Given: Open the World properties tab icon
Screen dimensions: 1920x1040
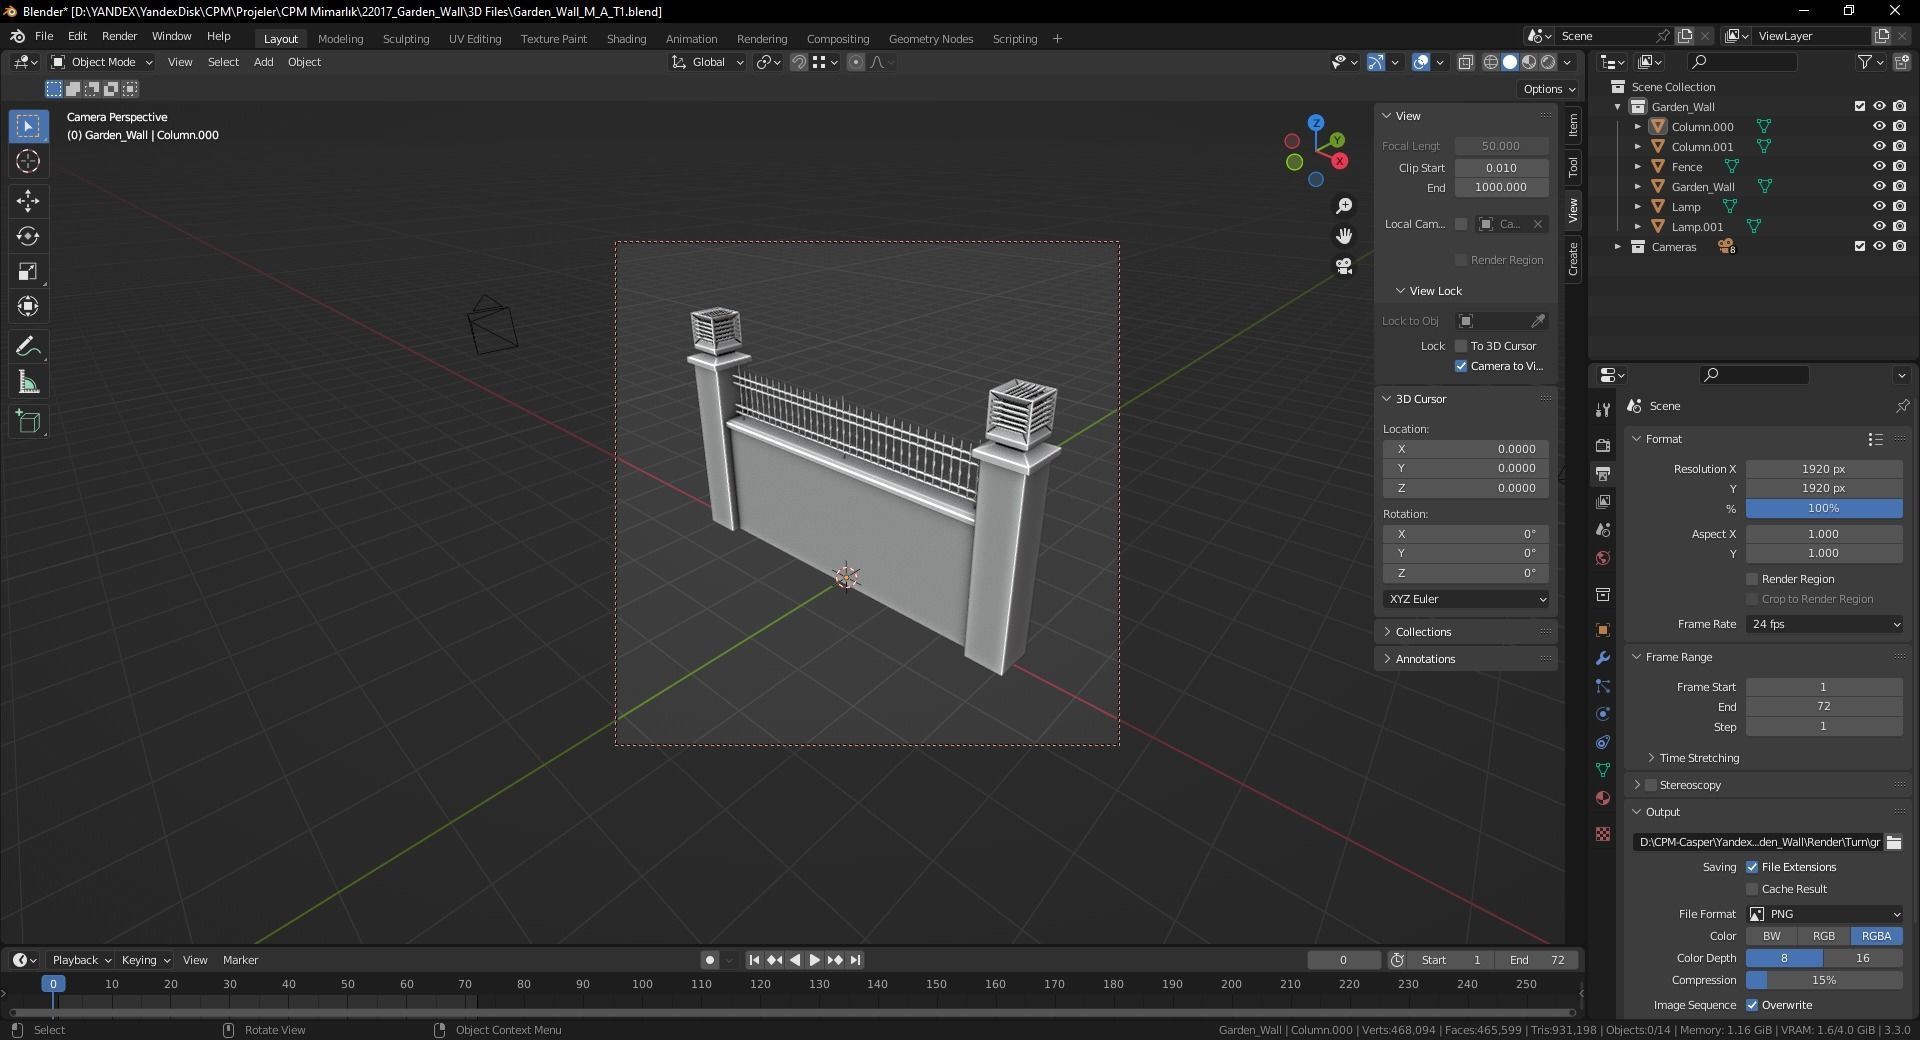Looking at the screenshot, I should click(1603, 557).
